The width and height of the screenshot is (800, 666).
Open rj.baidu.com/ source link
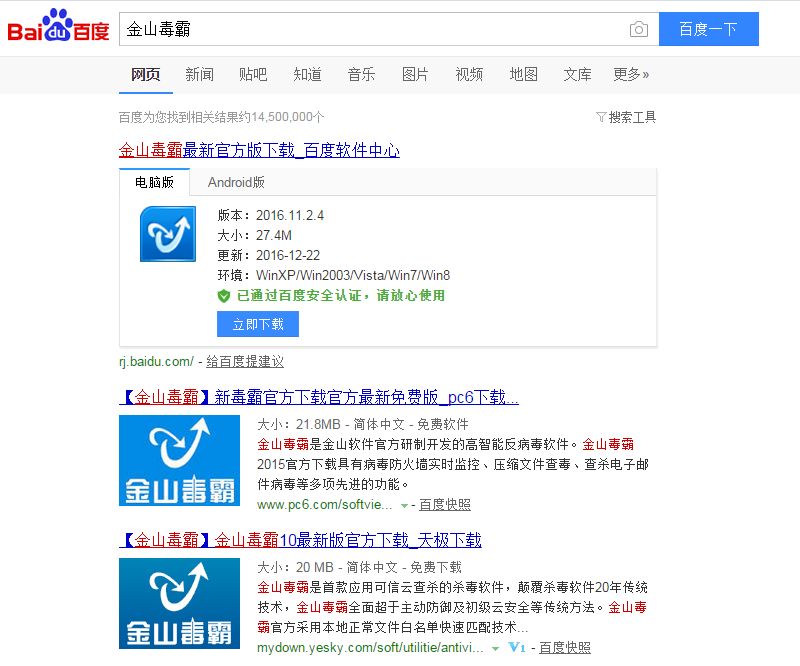(156, 362)
